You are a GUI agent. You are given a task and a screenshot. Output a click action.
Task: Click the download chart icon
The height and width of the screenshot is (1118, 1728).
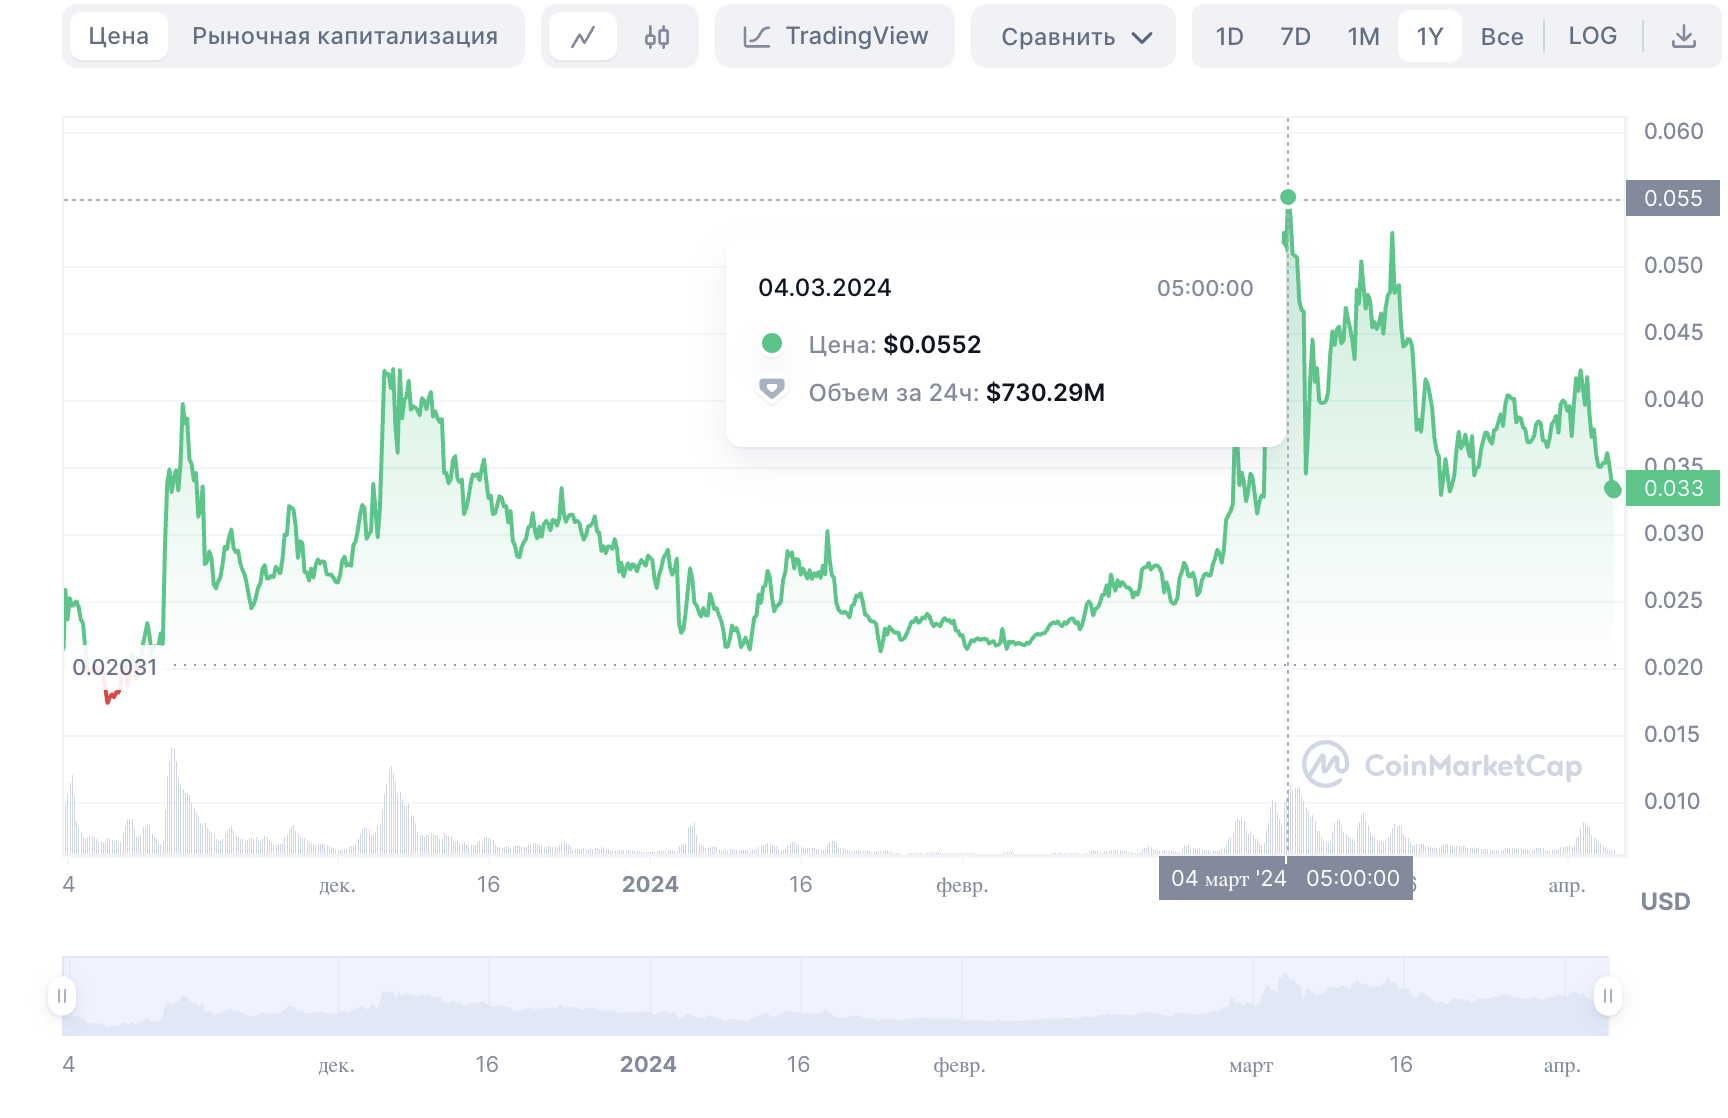coord(1684,37)
